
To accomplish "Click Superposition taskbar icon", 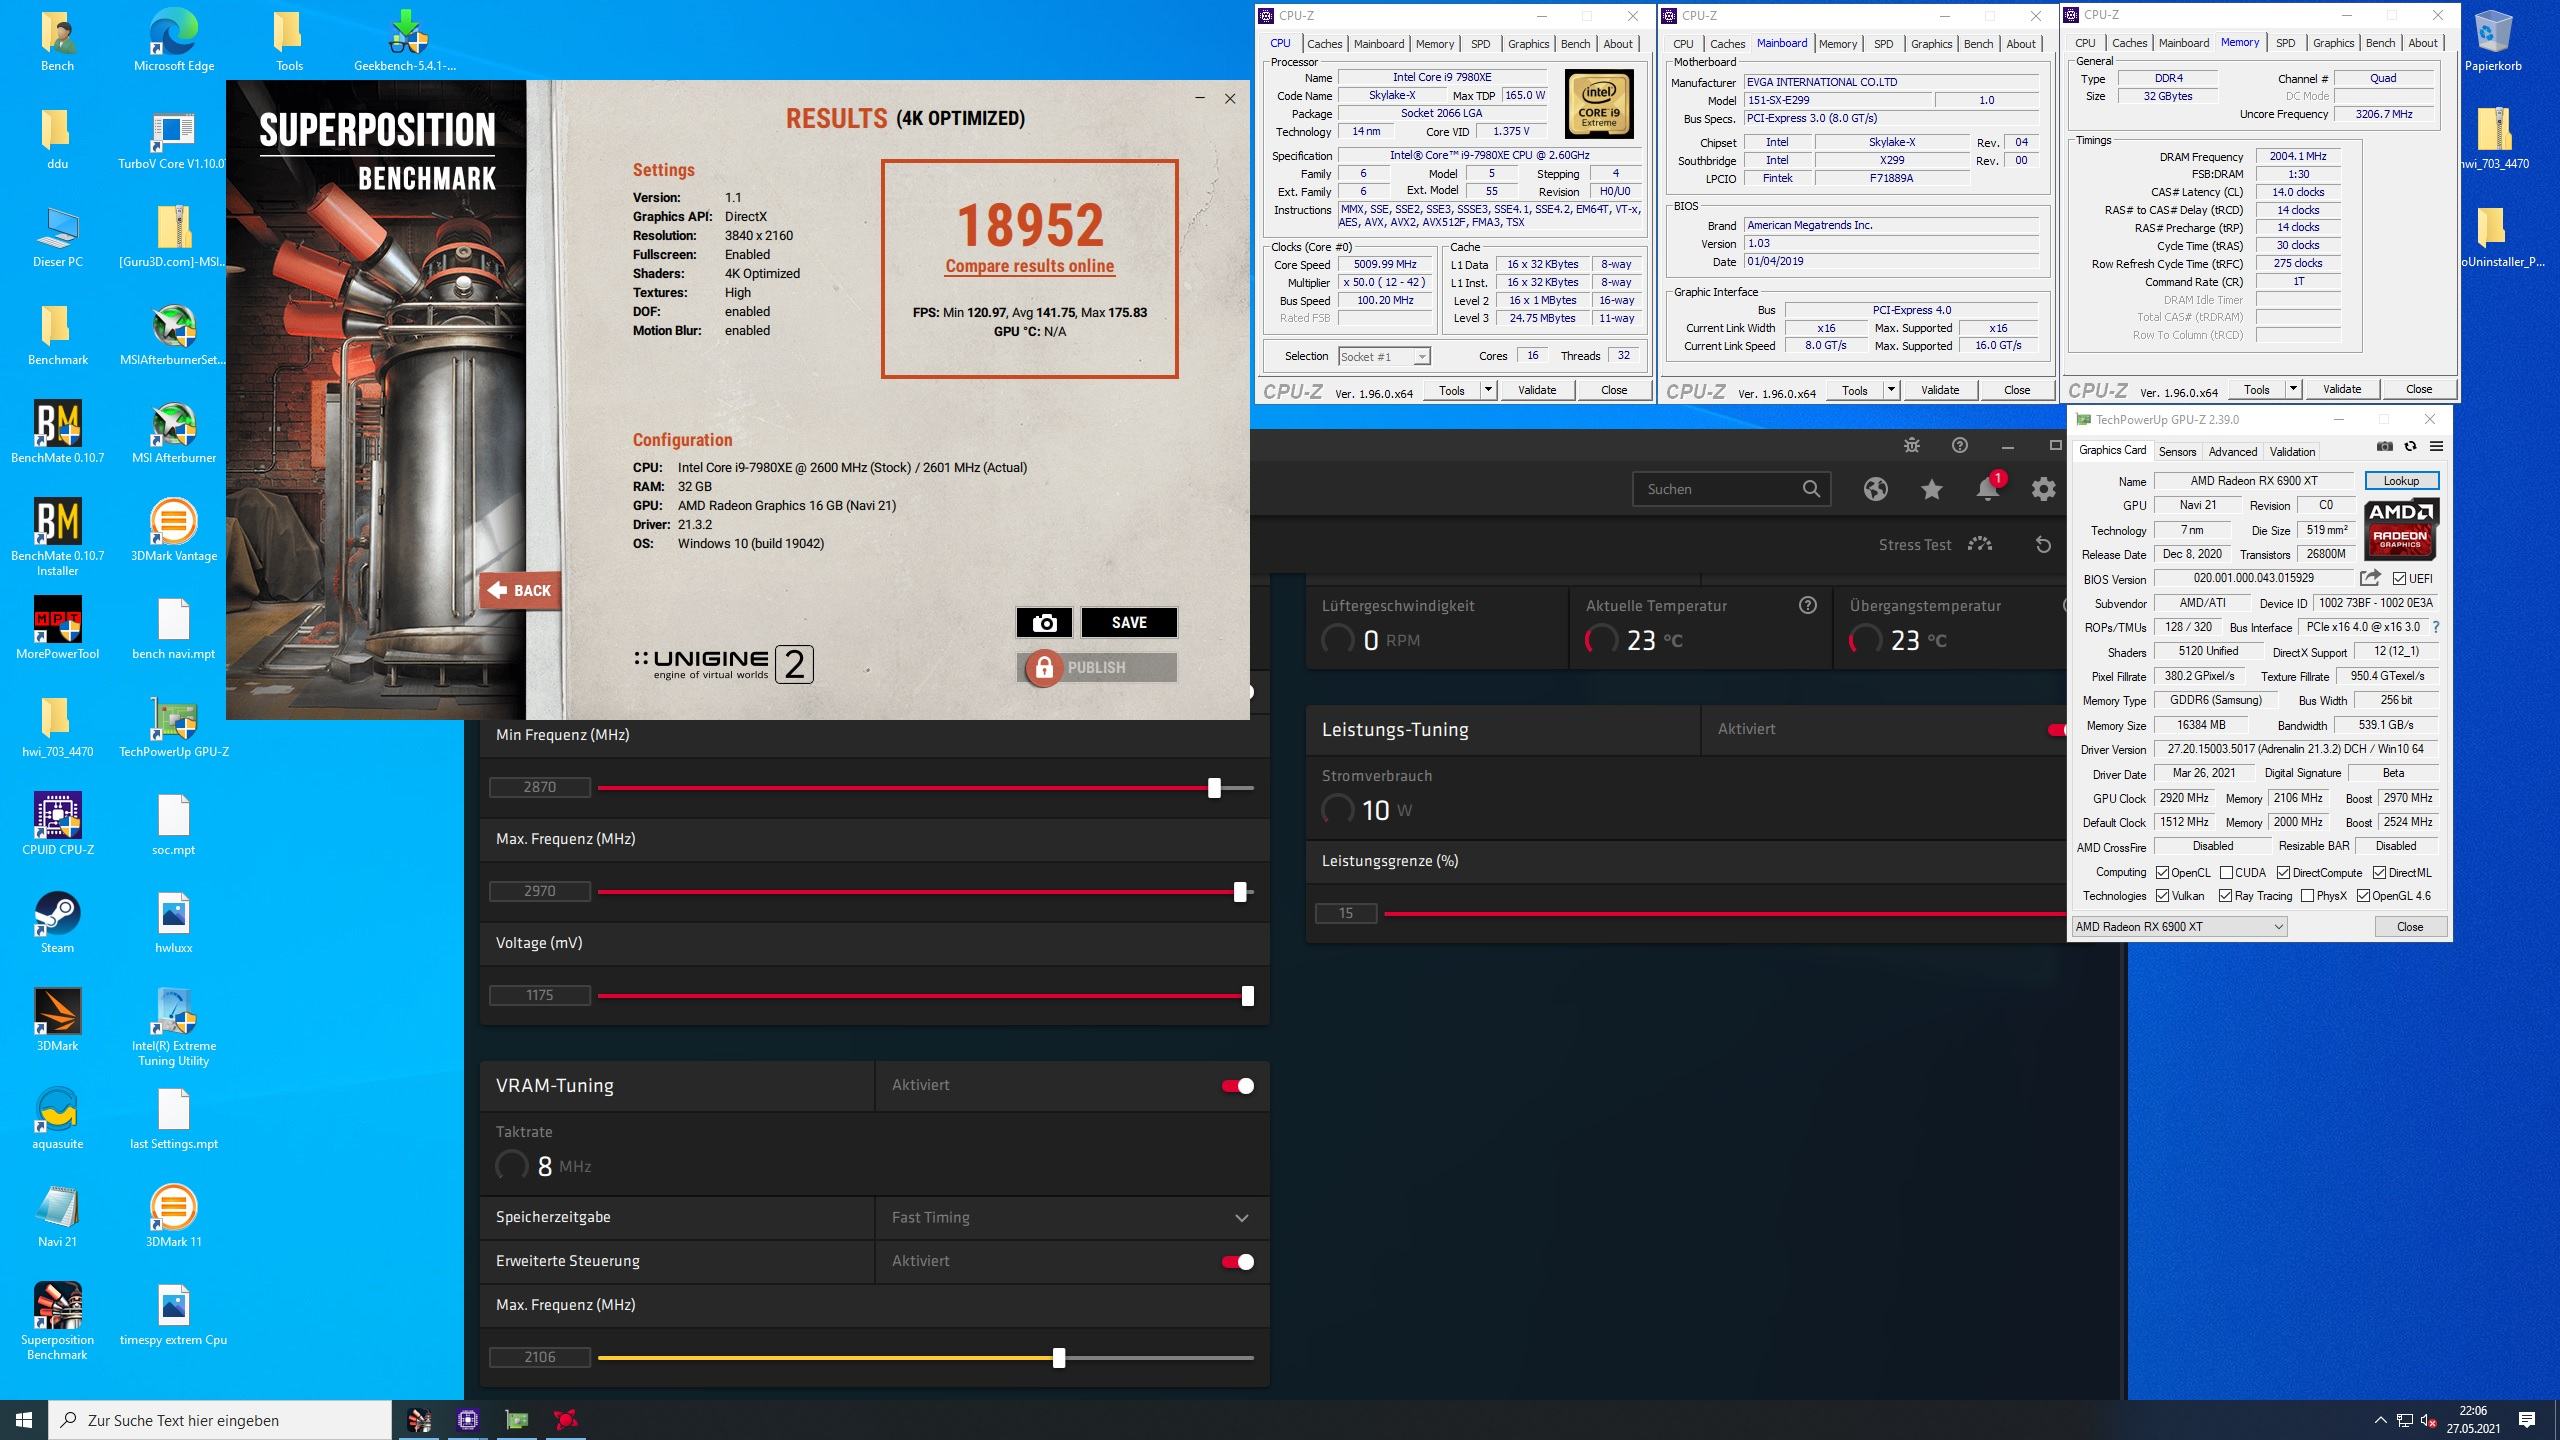I will [x=419, y=1419].
